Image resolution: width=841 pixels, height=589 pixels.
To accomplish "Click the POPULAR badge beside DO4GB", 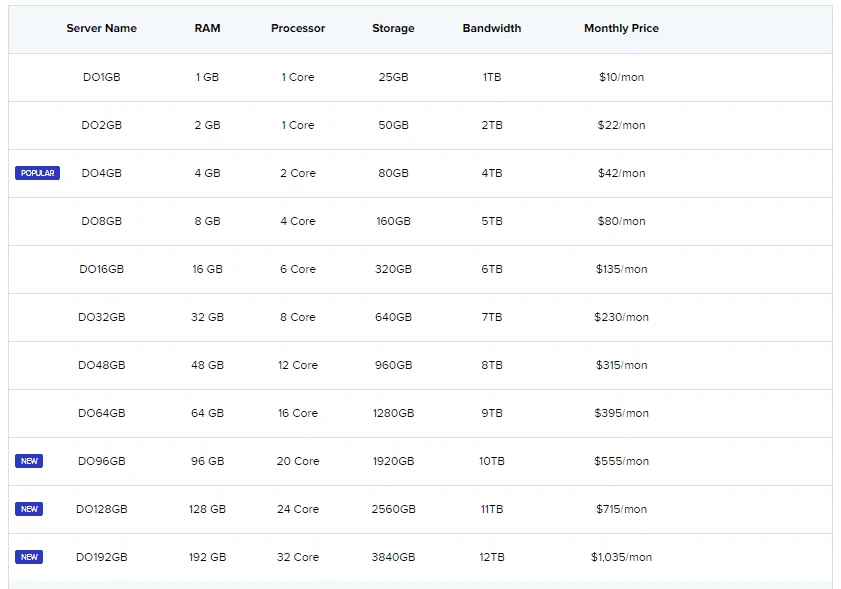I will click(37, 172).
